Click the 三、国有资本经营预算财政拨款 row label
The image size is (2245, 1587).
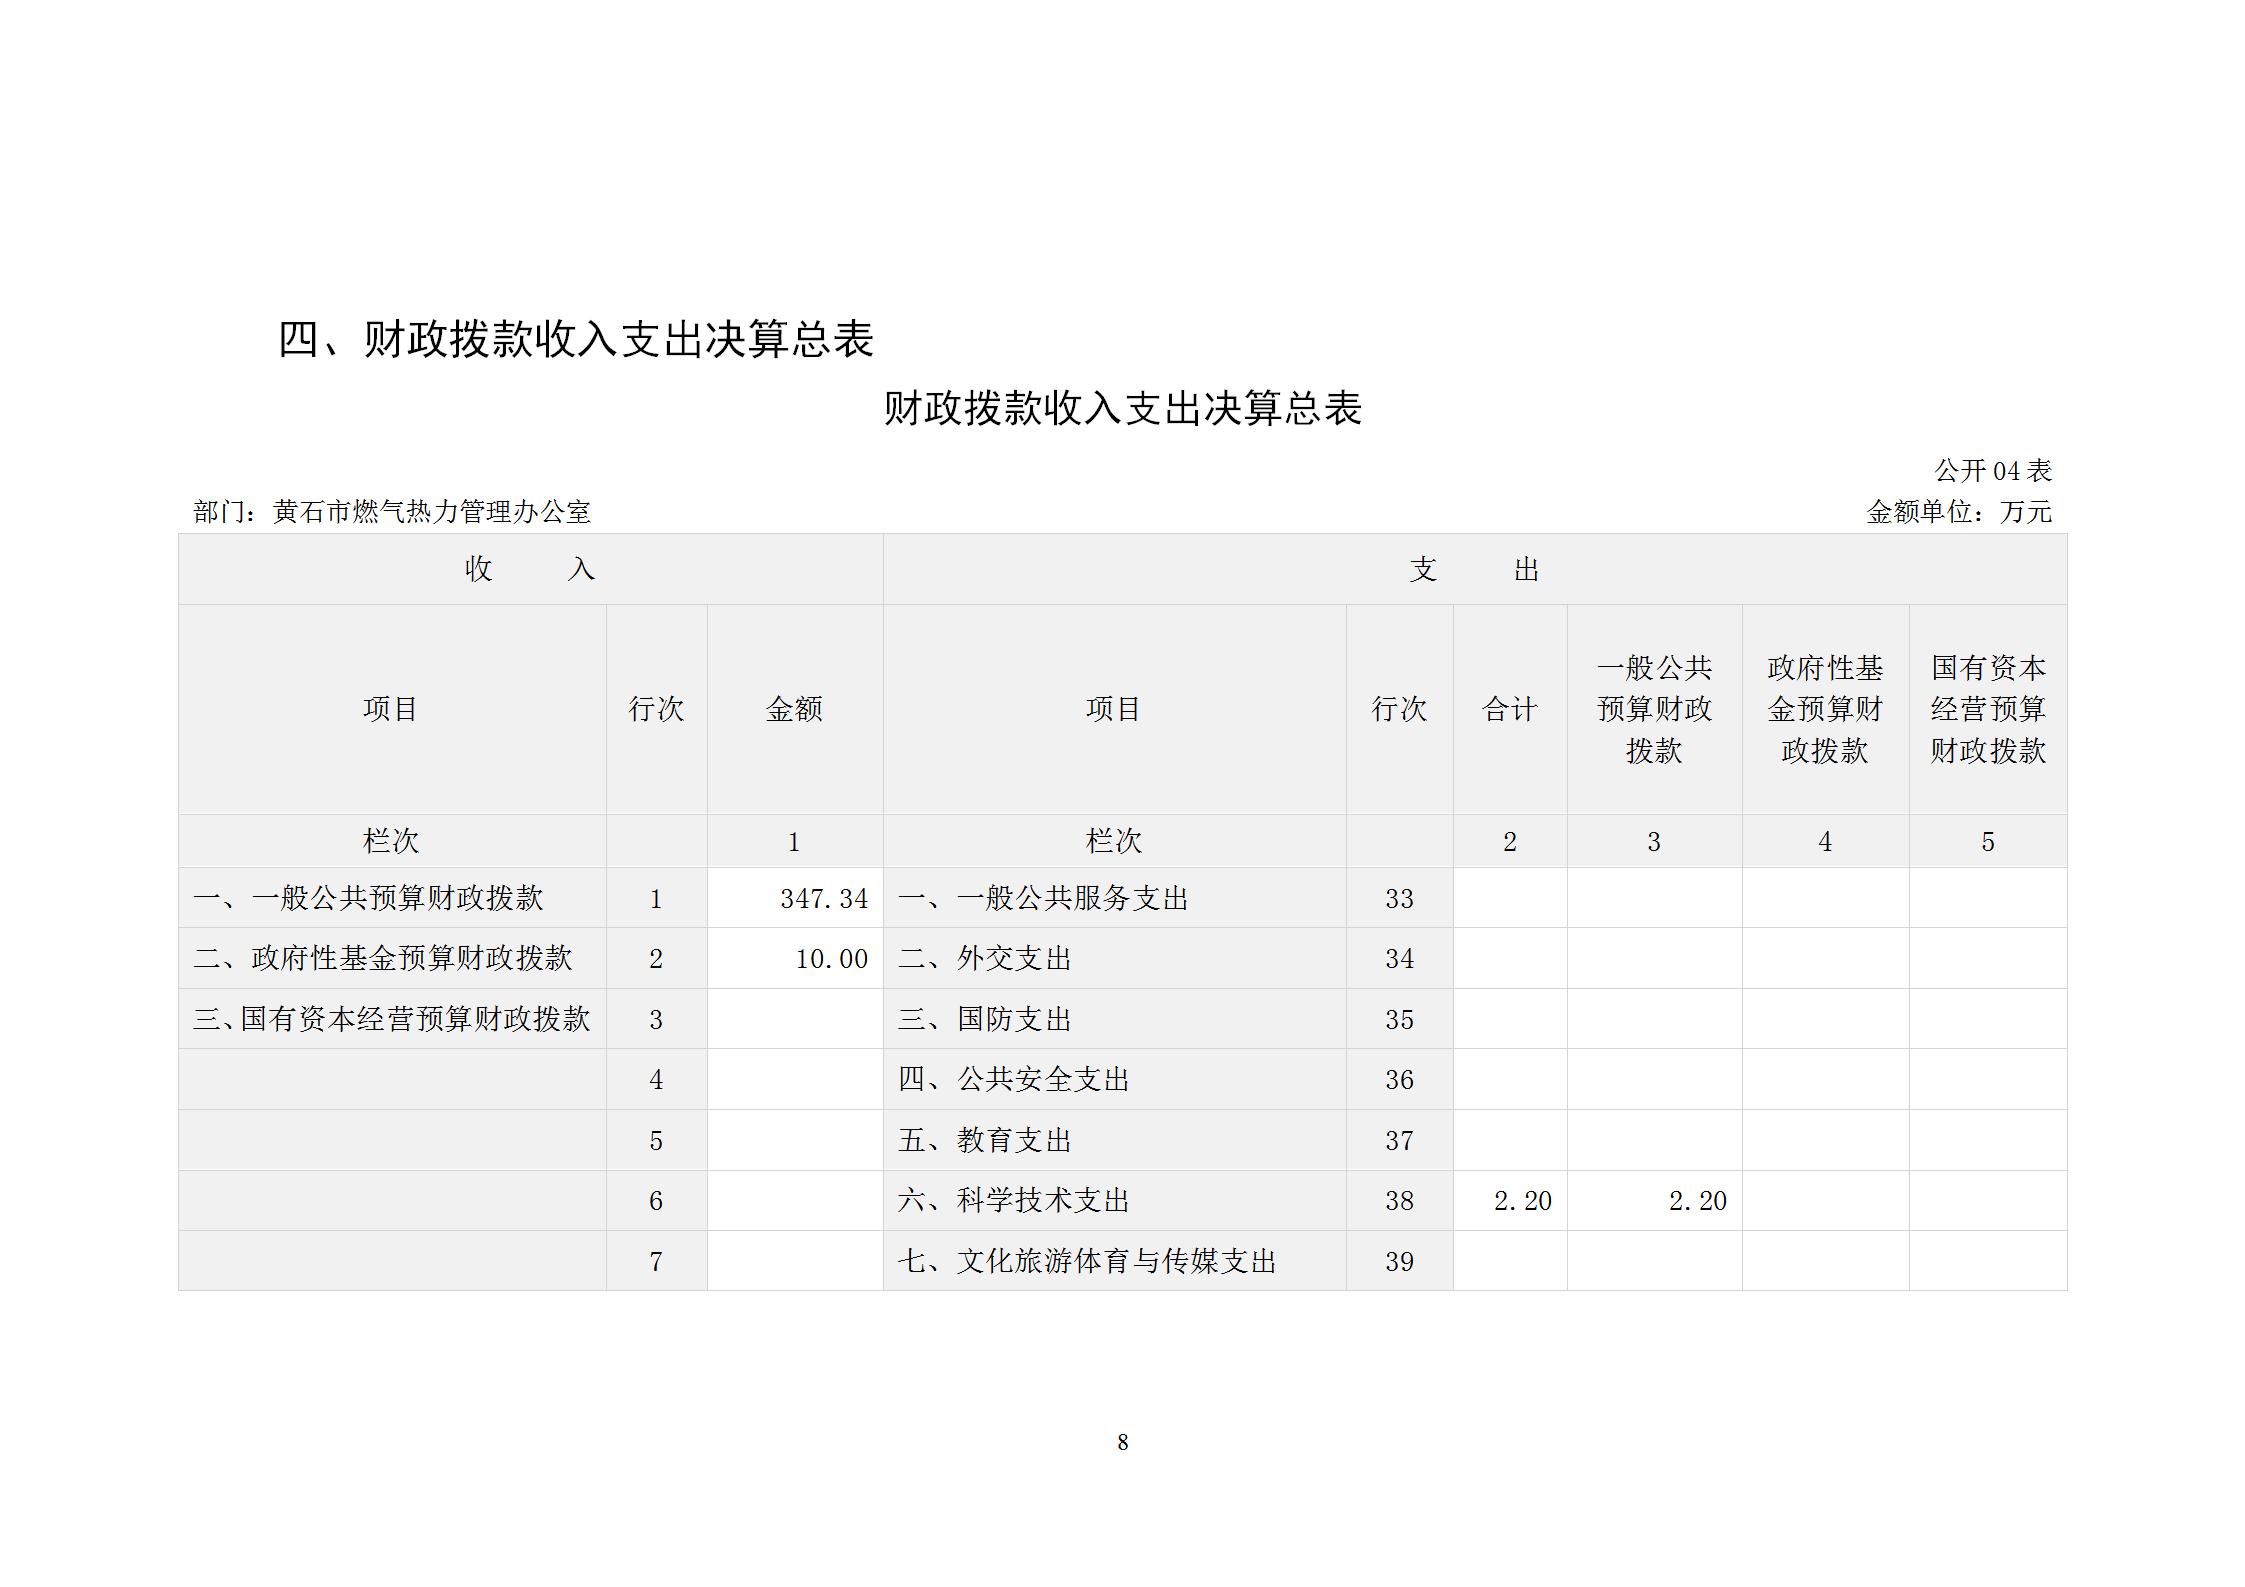(x=391, y=1019)
